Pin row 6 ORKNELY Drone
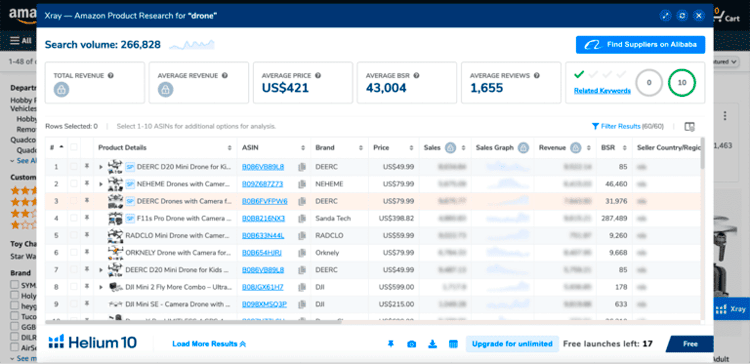This screenshot has height=364, width=750. click(x=87, y=253)
